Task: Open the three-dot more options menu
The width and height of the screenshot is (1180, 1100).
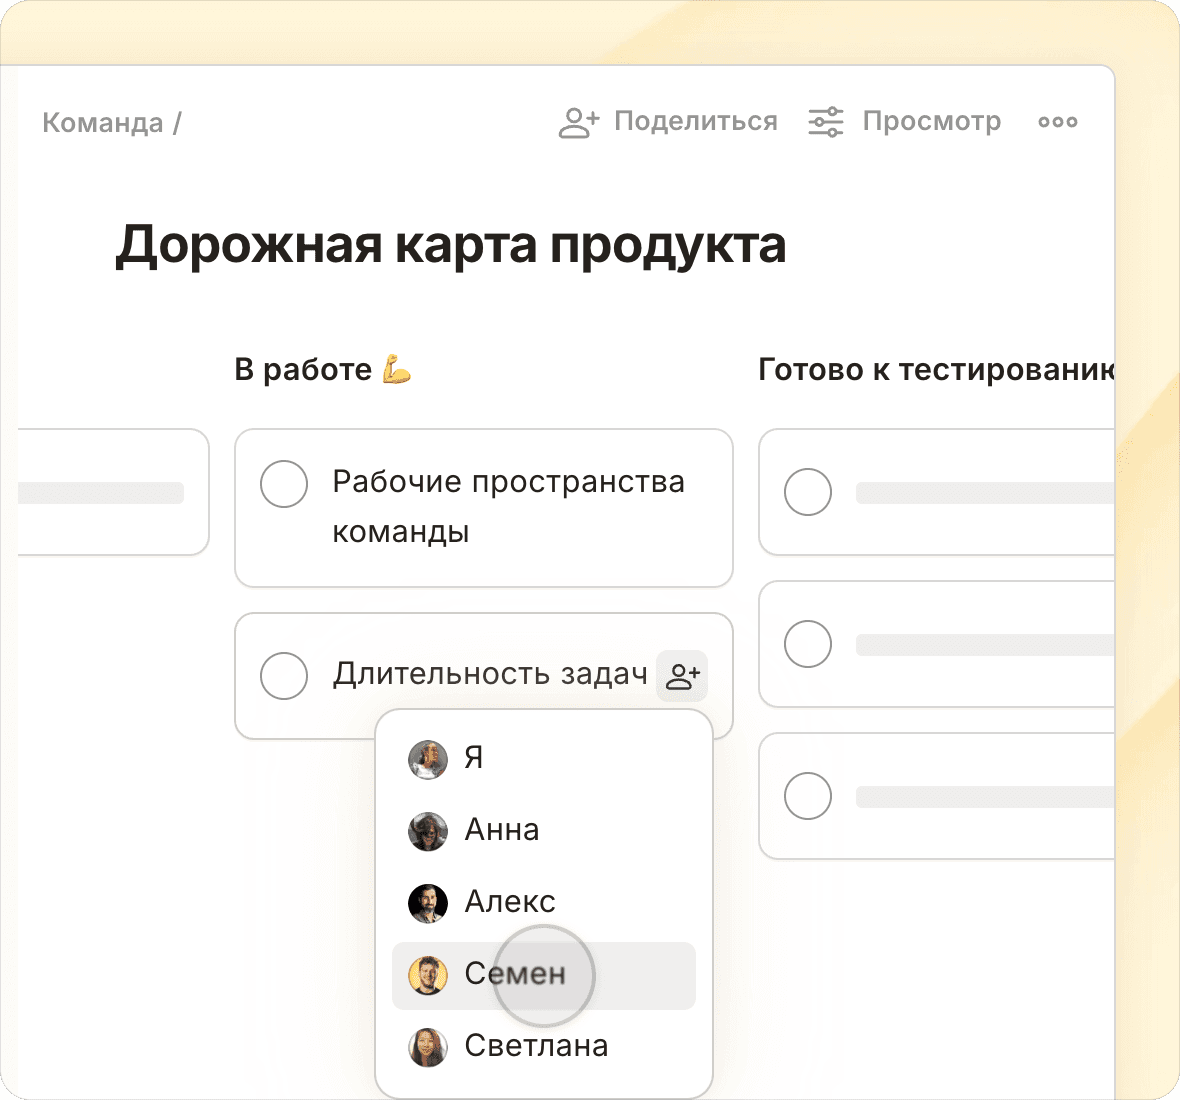Action: point(1057,122)
